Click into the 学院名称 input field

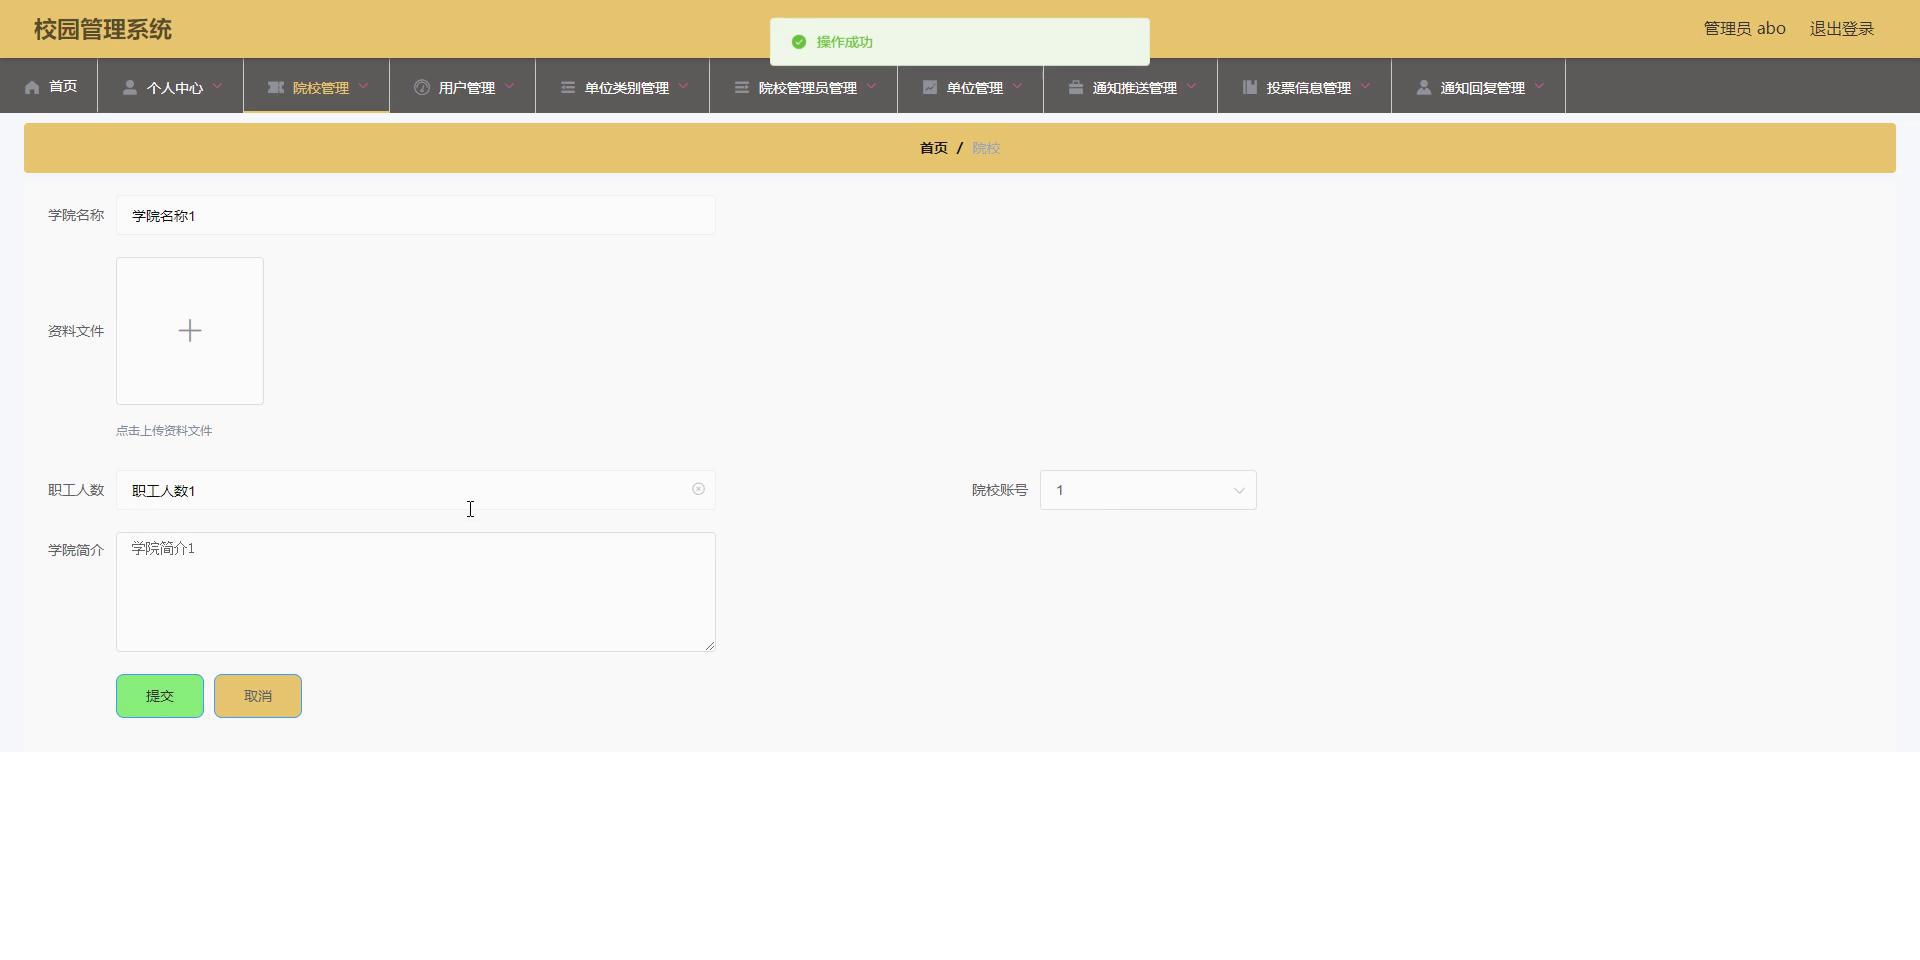pos(415,216)
